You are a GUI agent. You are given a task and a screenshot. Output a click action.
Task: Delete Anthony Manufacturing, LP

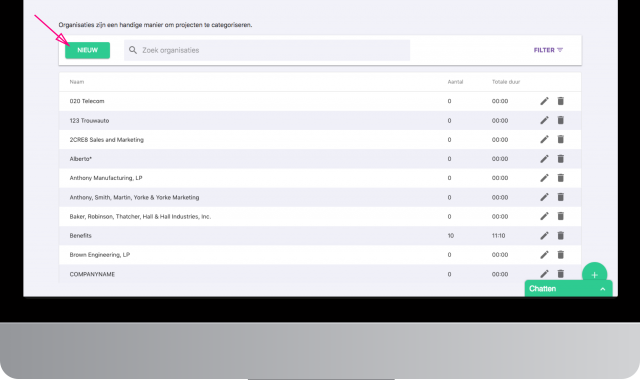561,178
